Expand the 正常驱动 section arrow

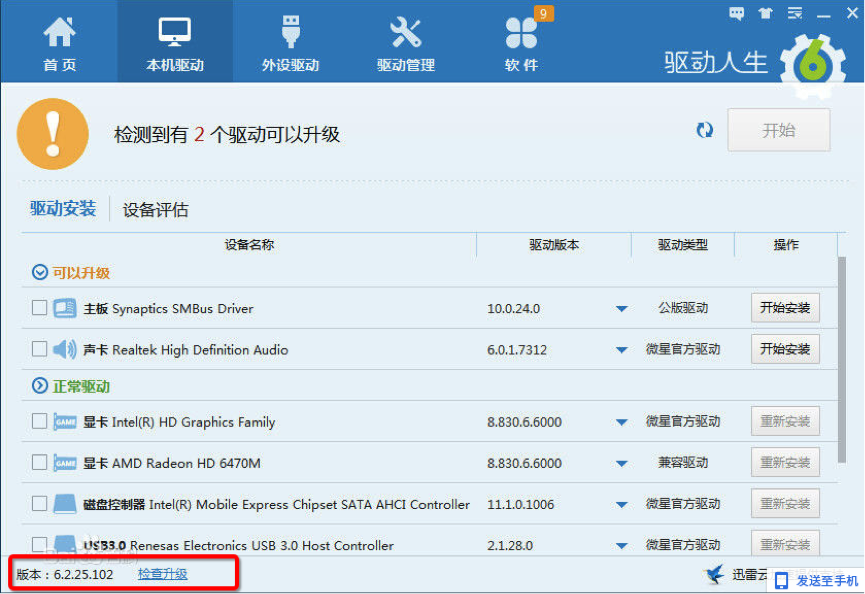(40, 386)
